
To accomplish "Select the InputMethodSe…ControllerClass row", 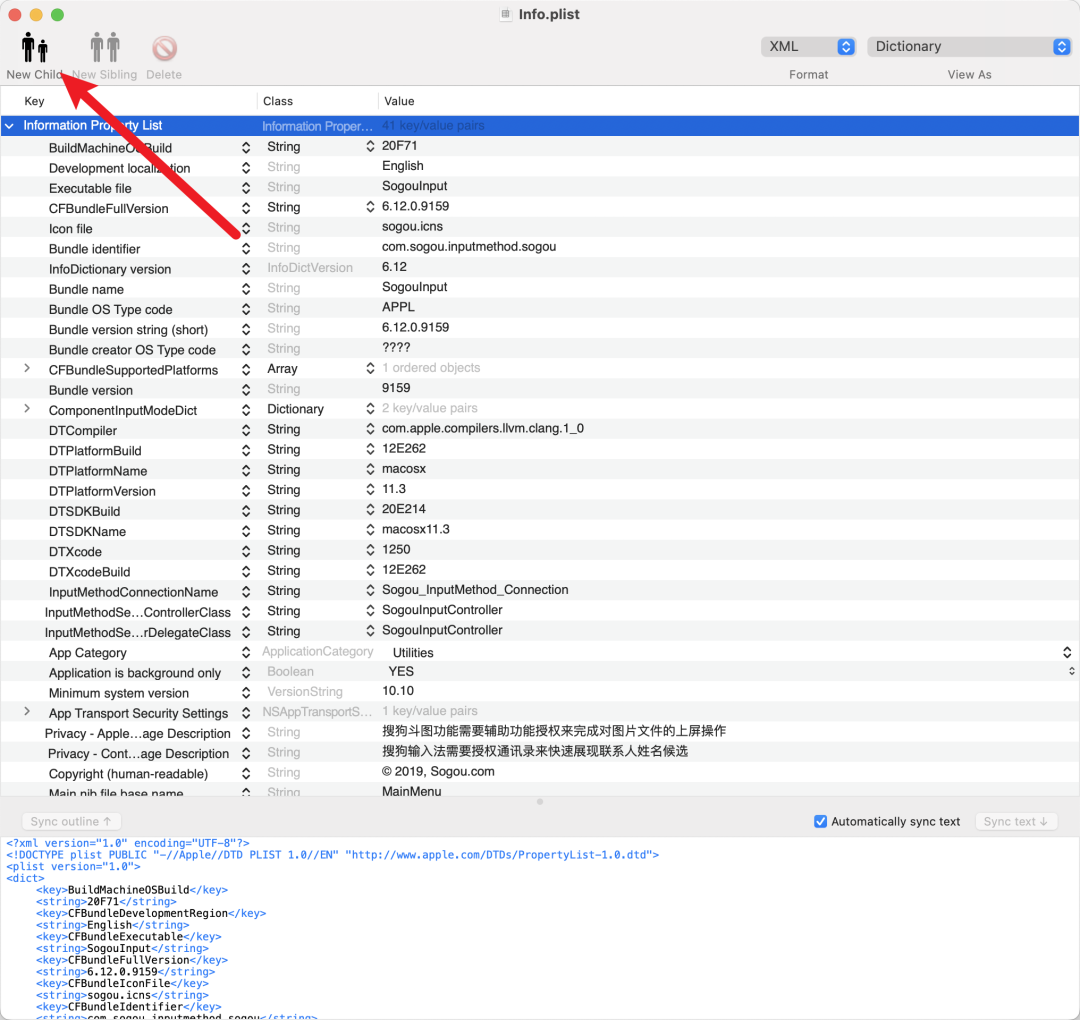I will point(540,611).
